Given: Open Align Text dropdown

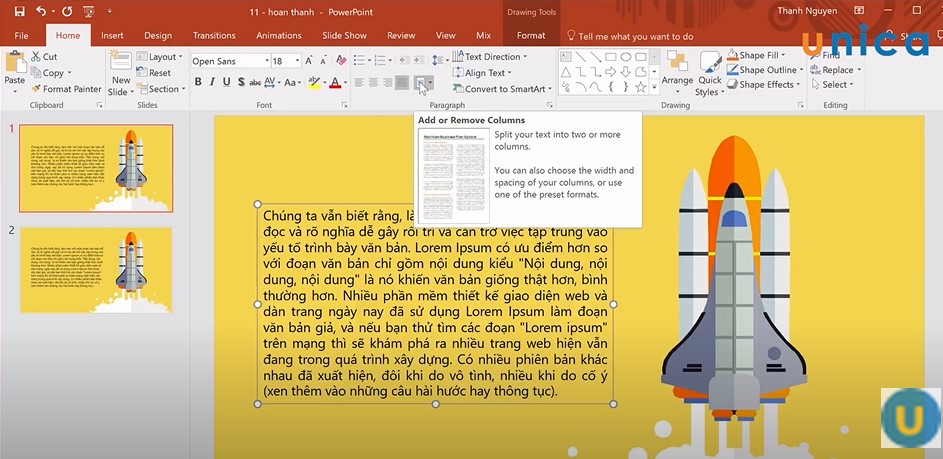Looking at the screenshot, I should (x=482, y=73).
